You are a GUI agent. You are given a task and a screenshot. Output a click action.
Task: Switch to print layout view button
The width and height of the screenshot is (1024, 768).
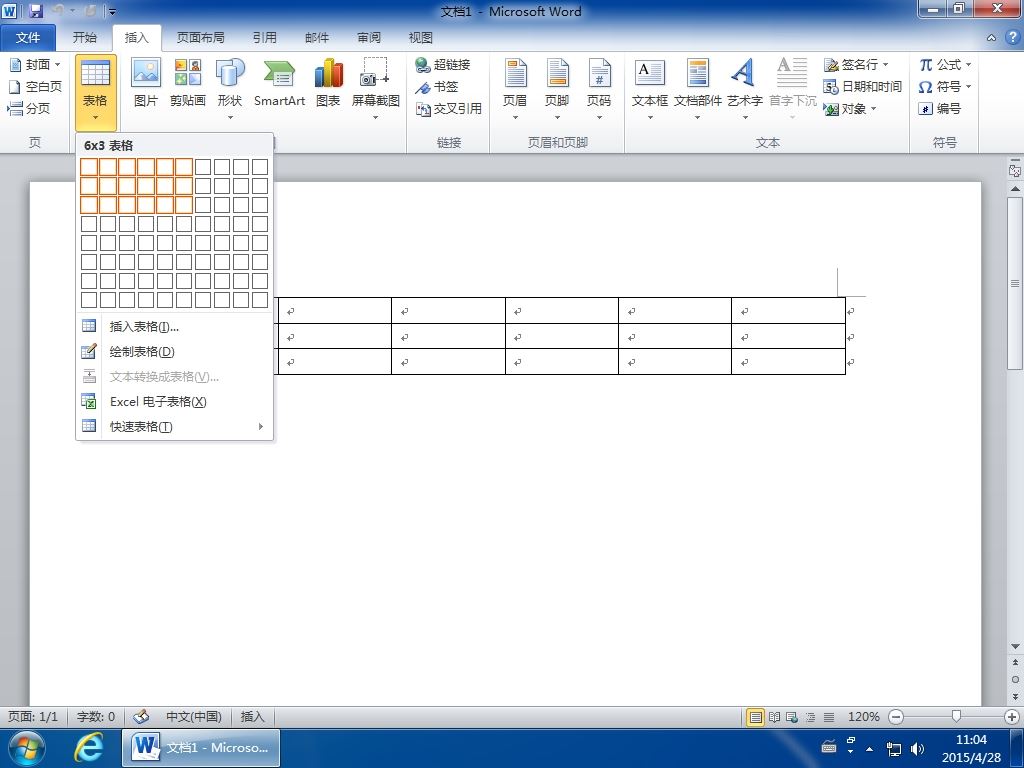756,717
